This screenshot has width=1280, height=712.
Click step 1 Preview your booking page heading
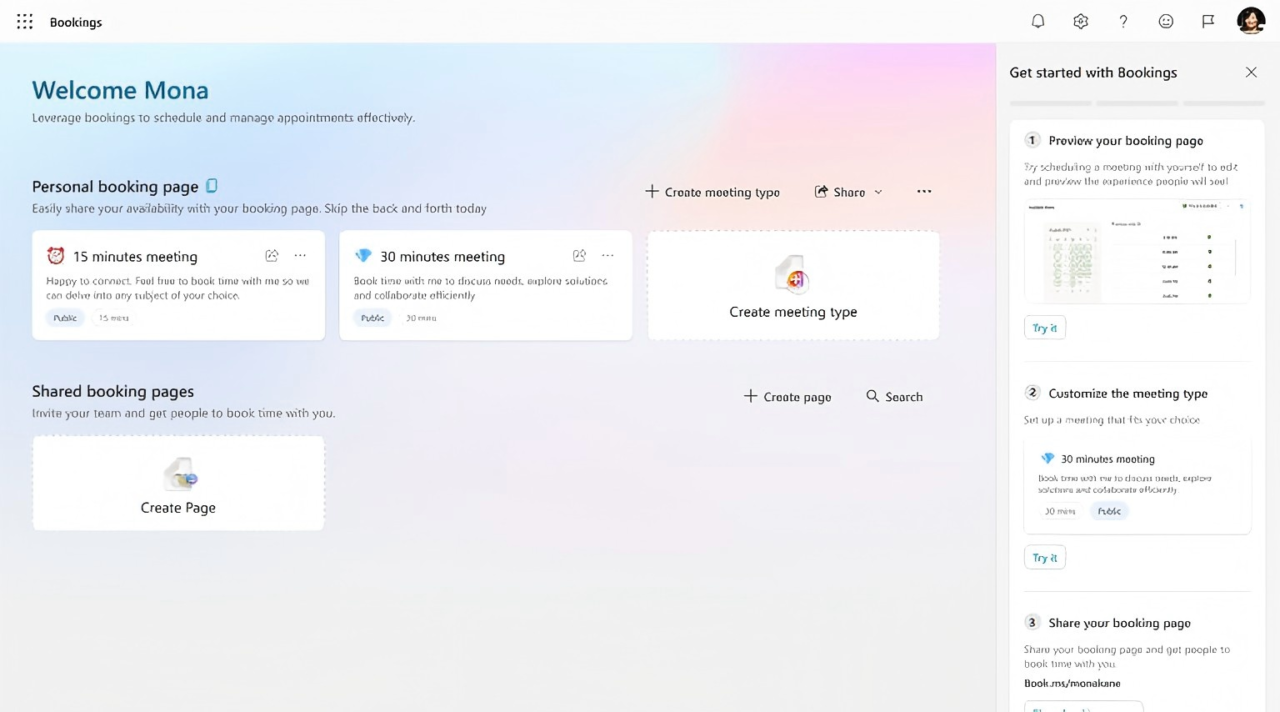[x=1126, y=141]
